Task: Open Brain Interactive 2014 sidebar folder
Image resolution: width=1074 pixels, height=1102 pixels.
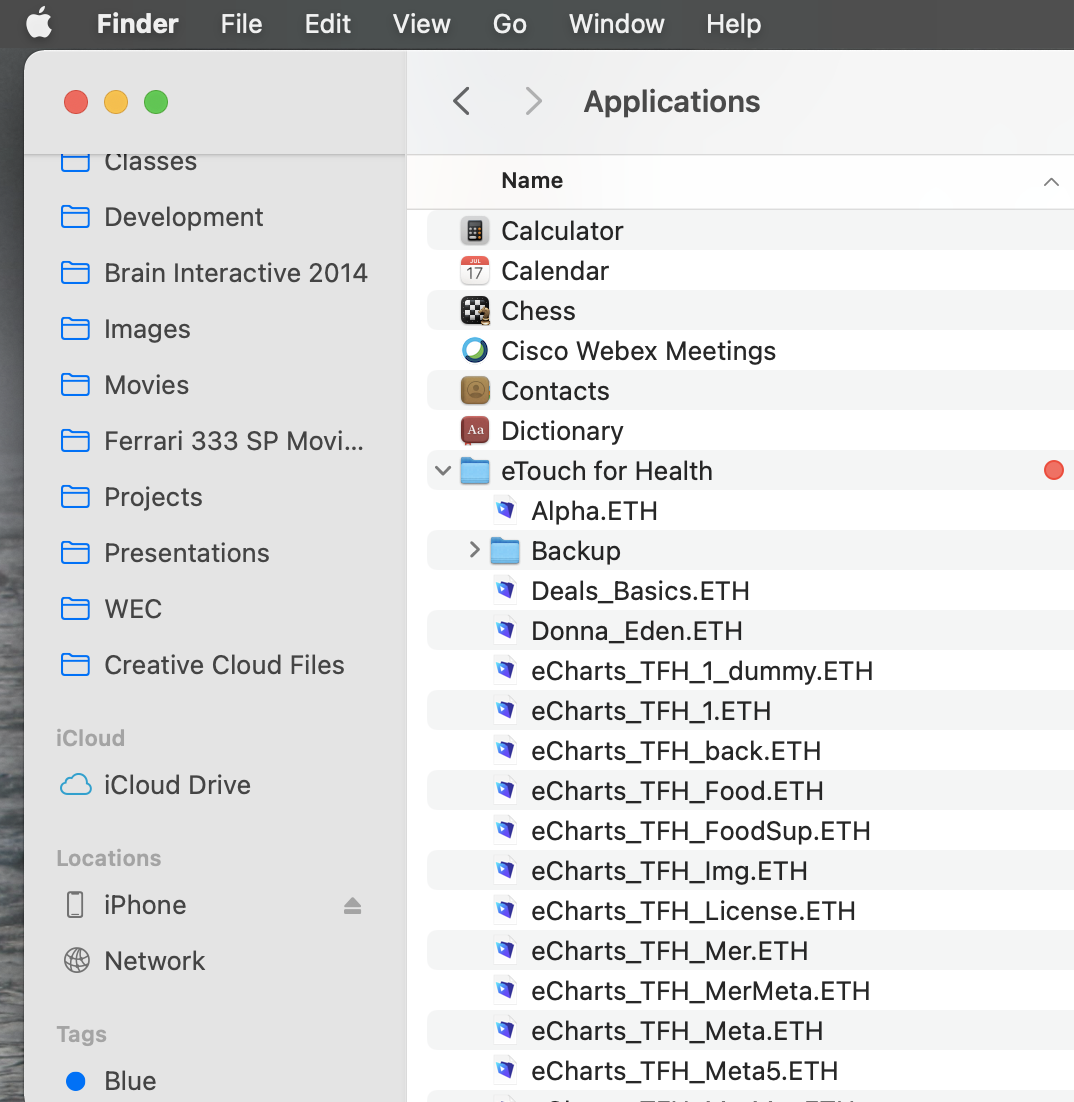Action: pos(236,273)
